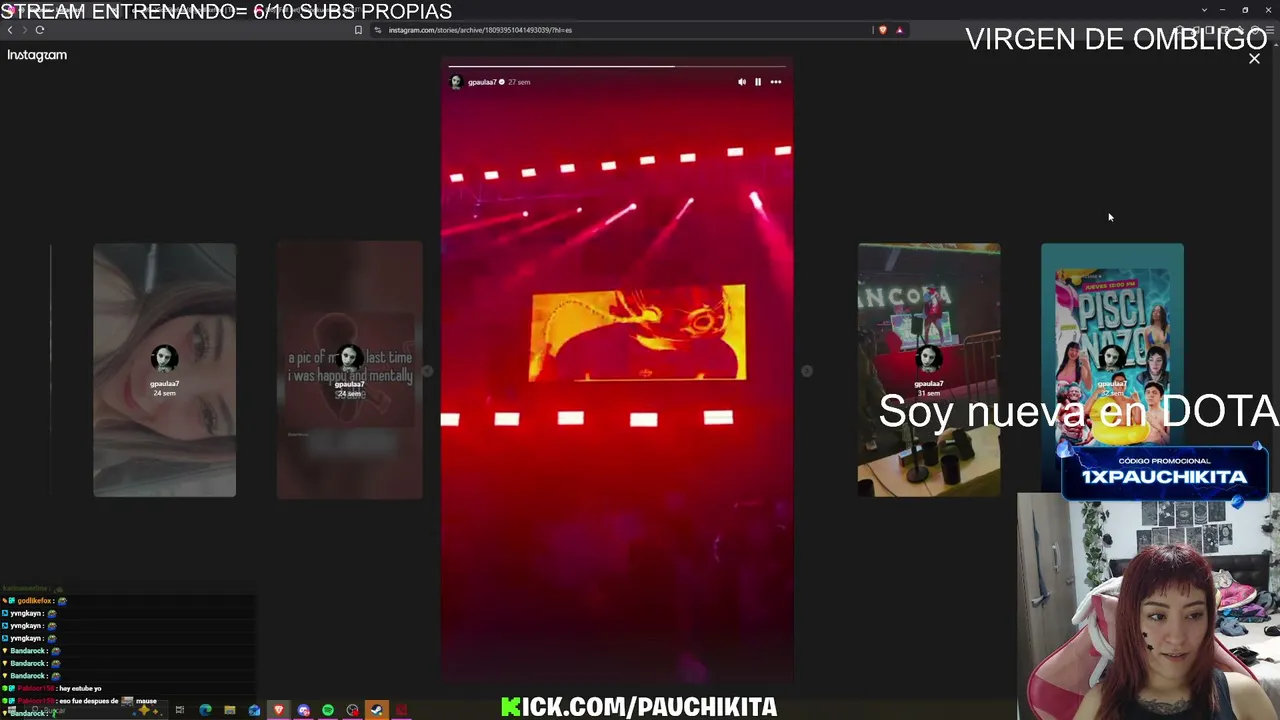Reload the page in the browser
This screenshot has width=1280, height=720.
[x=40, y=30]
